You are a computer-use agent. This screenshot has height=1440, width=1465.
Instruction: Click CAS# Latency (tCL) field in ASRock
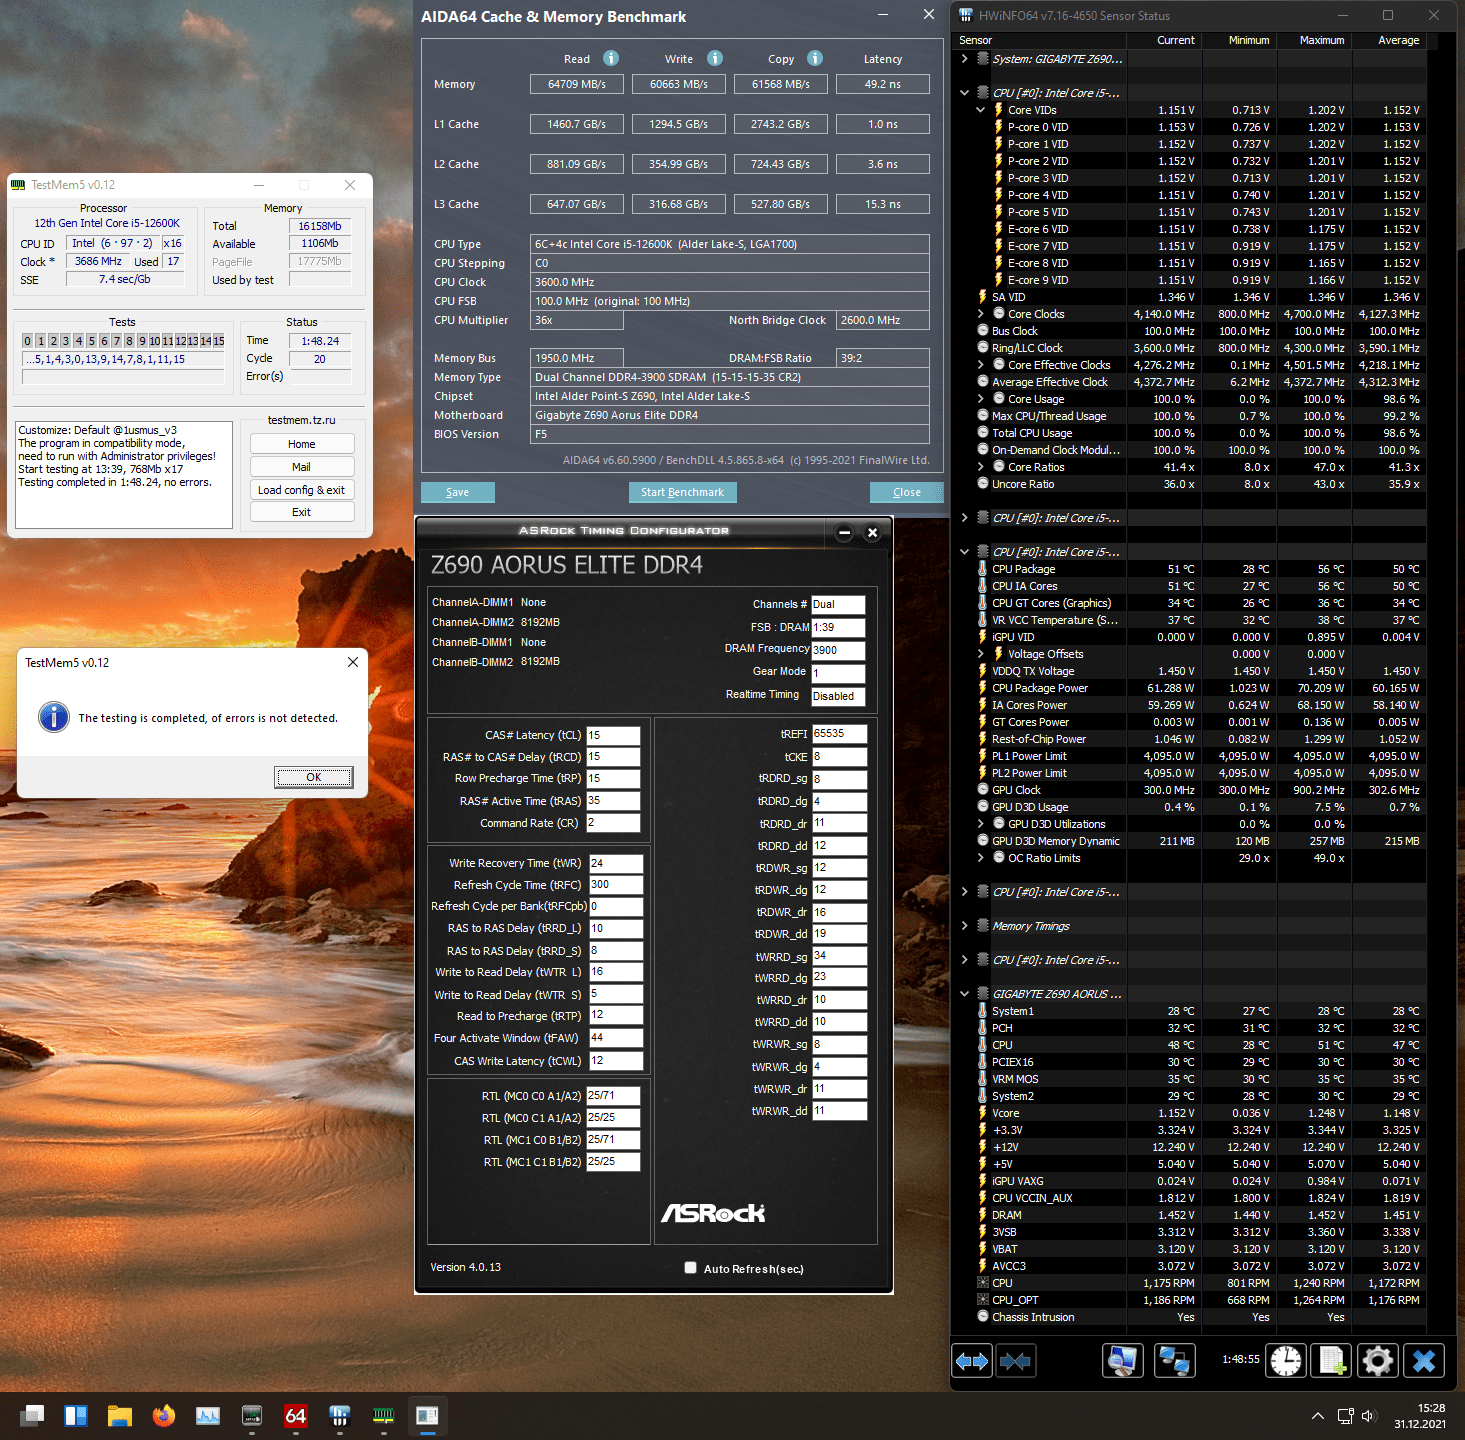pos(613,735)
